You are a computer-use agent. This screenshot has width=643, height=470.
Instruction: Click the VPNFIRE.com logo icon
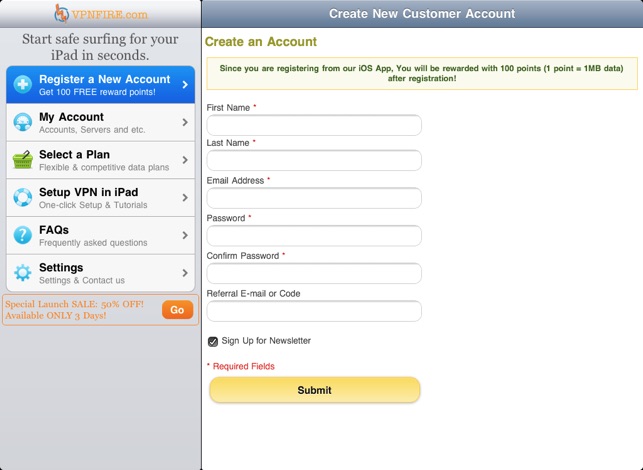coord(62,13)
